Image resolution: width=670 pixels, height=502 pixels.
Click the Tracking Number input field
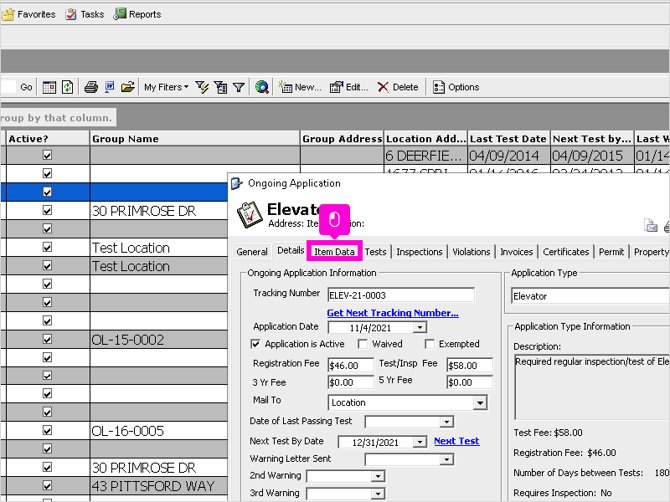point(401,295)
